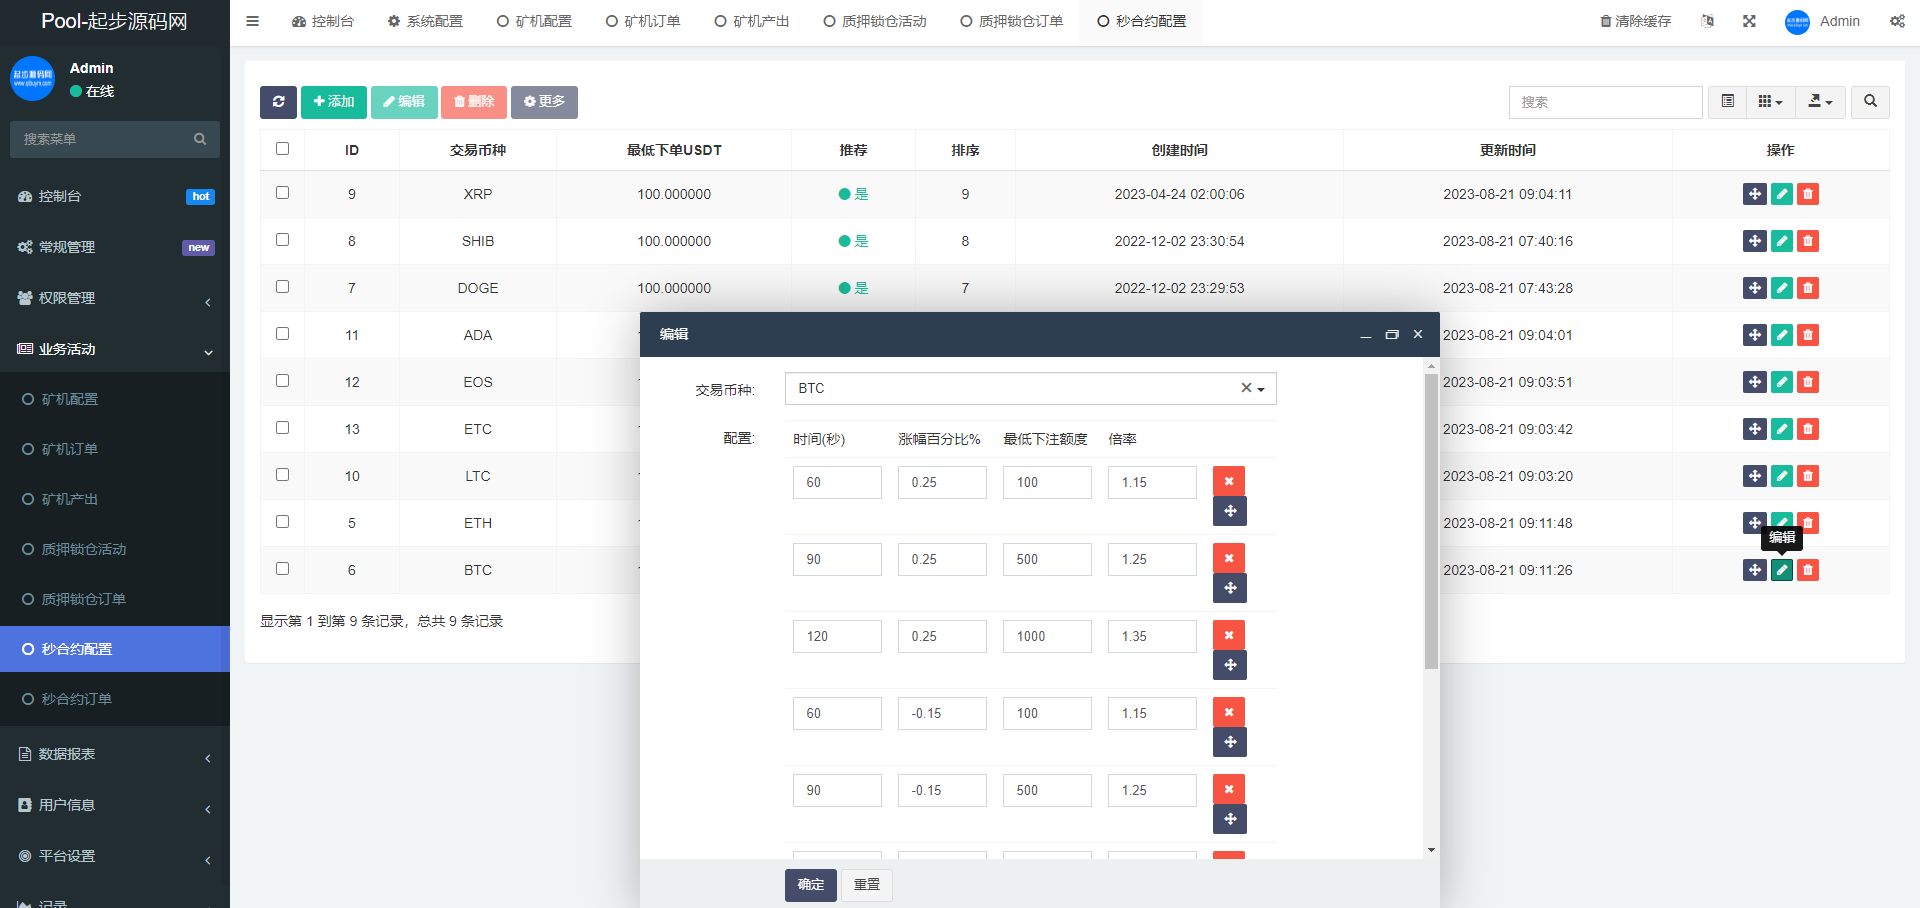The width and height of the screenshot is (1920, 908).
Task: Expand the 权限管理 sidebar menu
Action: [115, 298]
